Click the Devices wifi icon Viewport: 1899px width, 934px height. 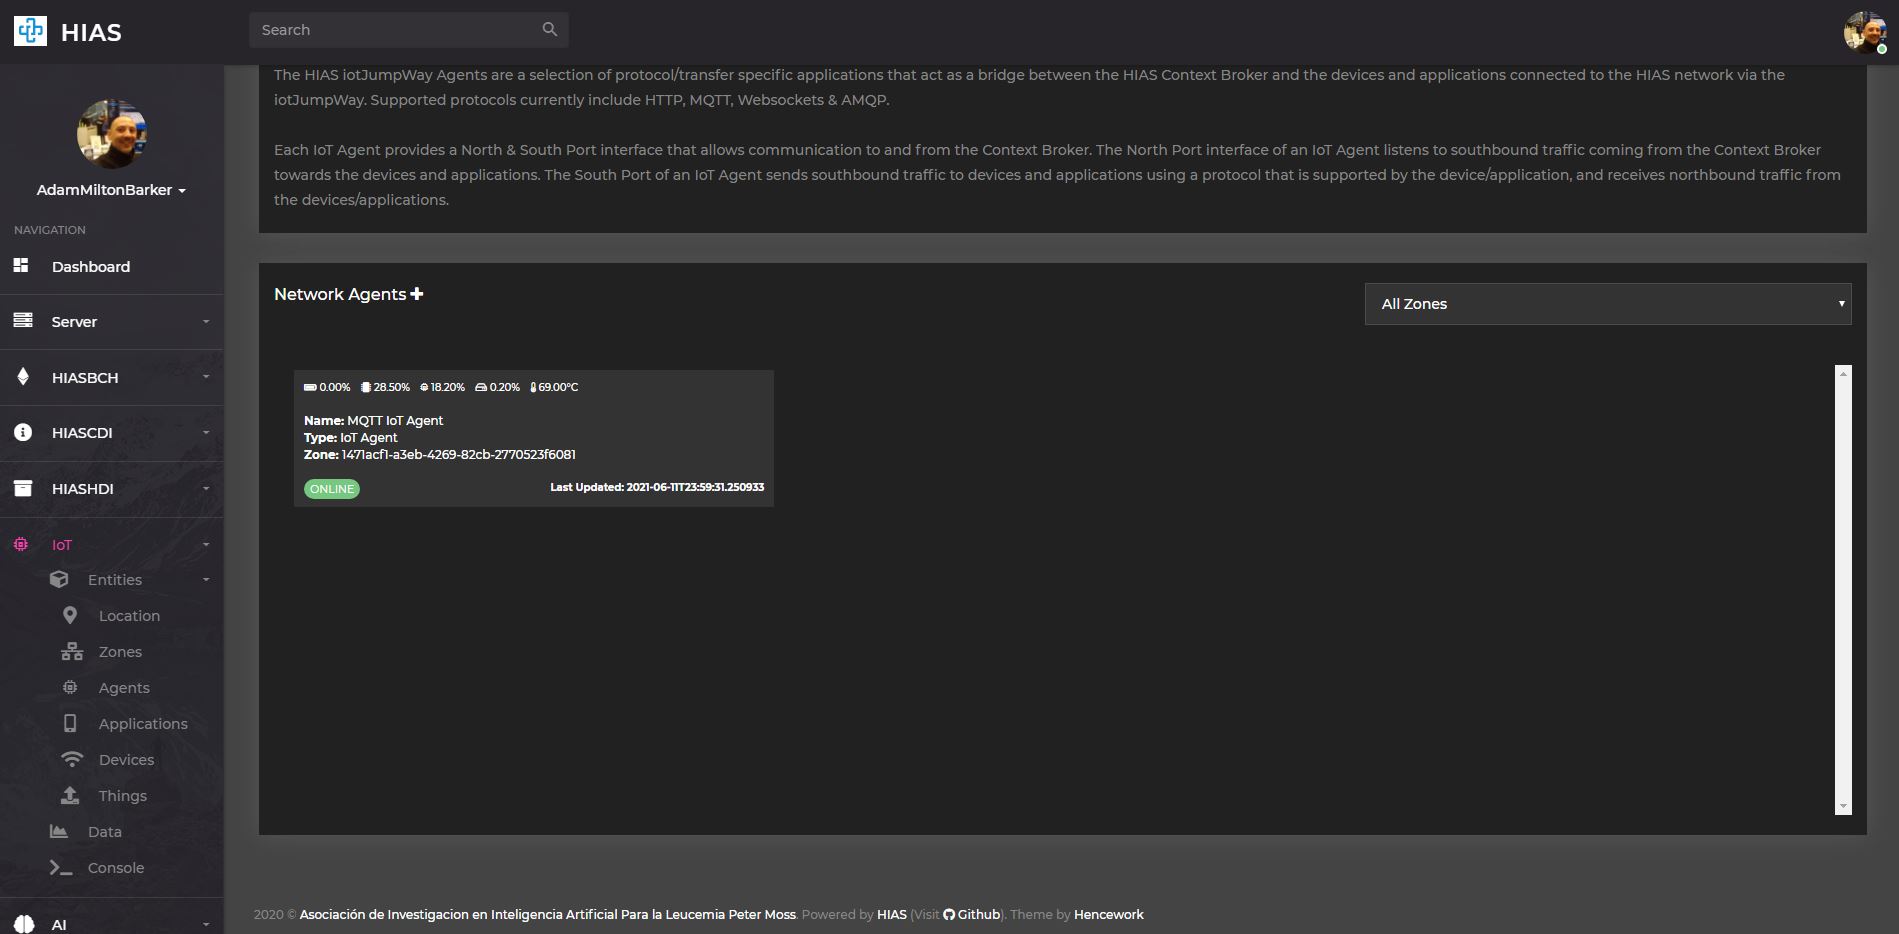pos(72,759)
